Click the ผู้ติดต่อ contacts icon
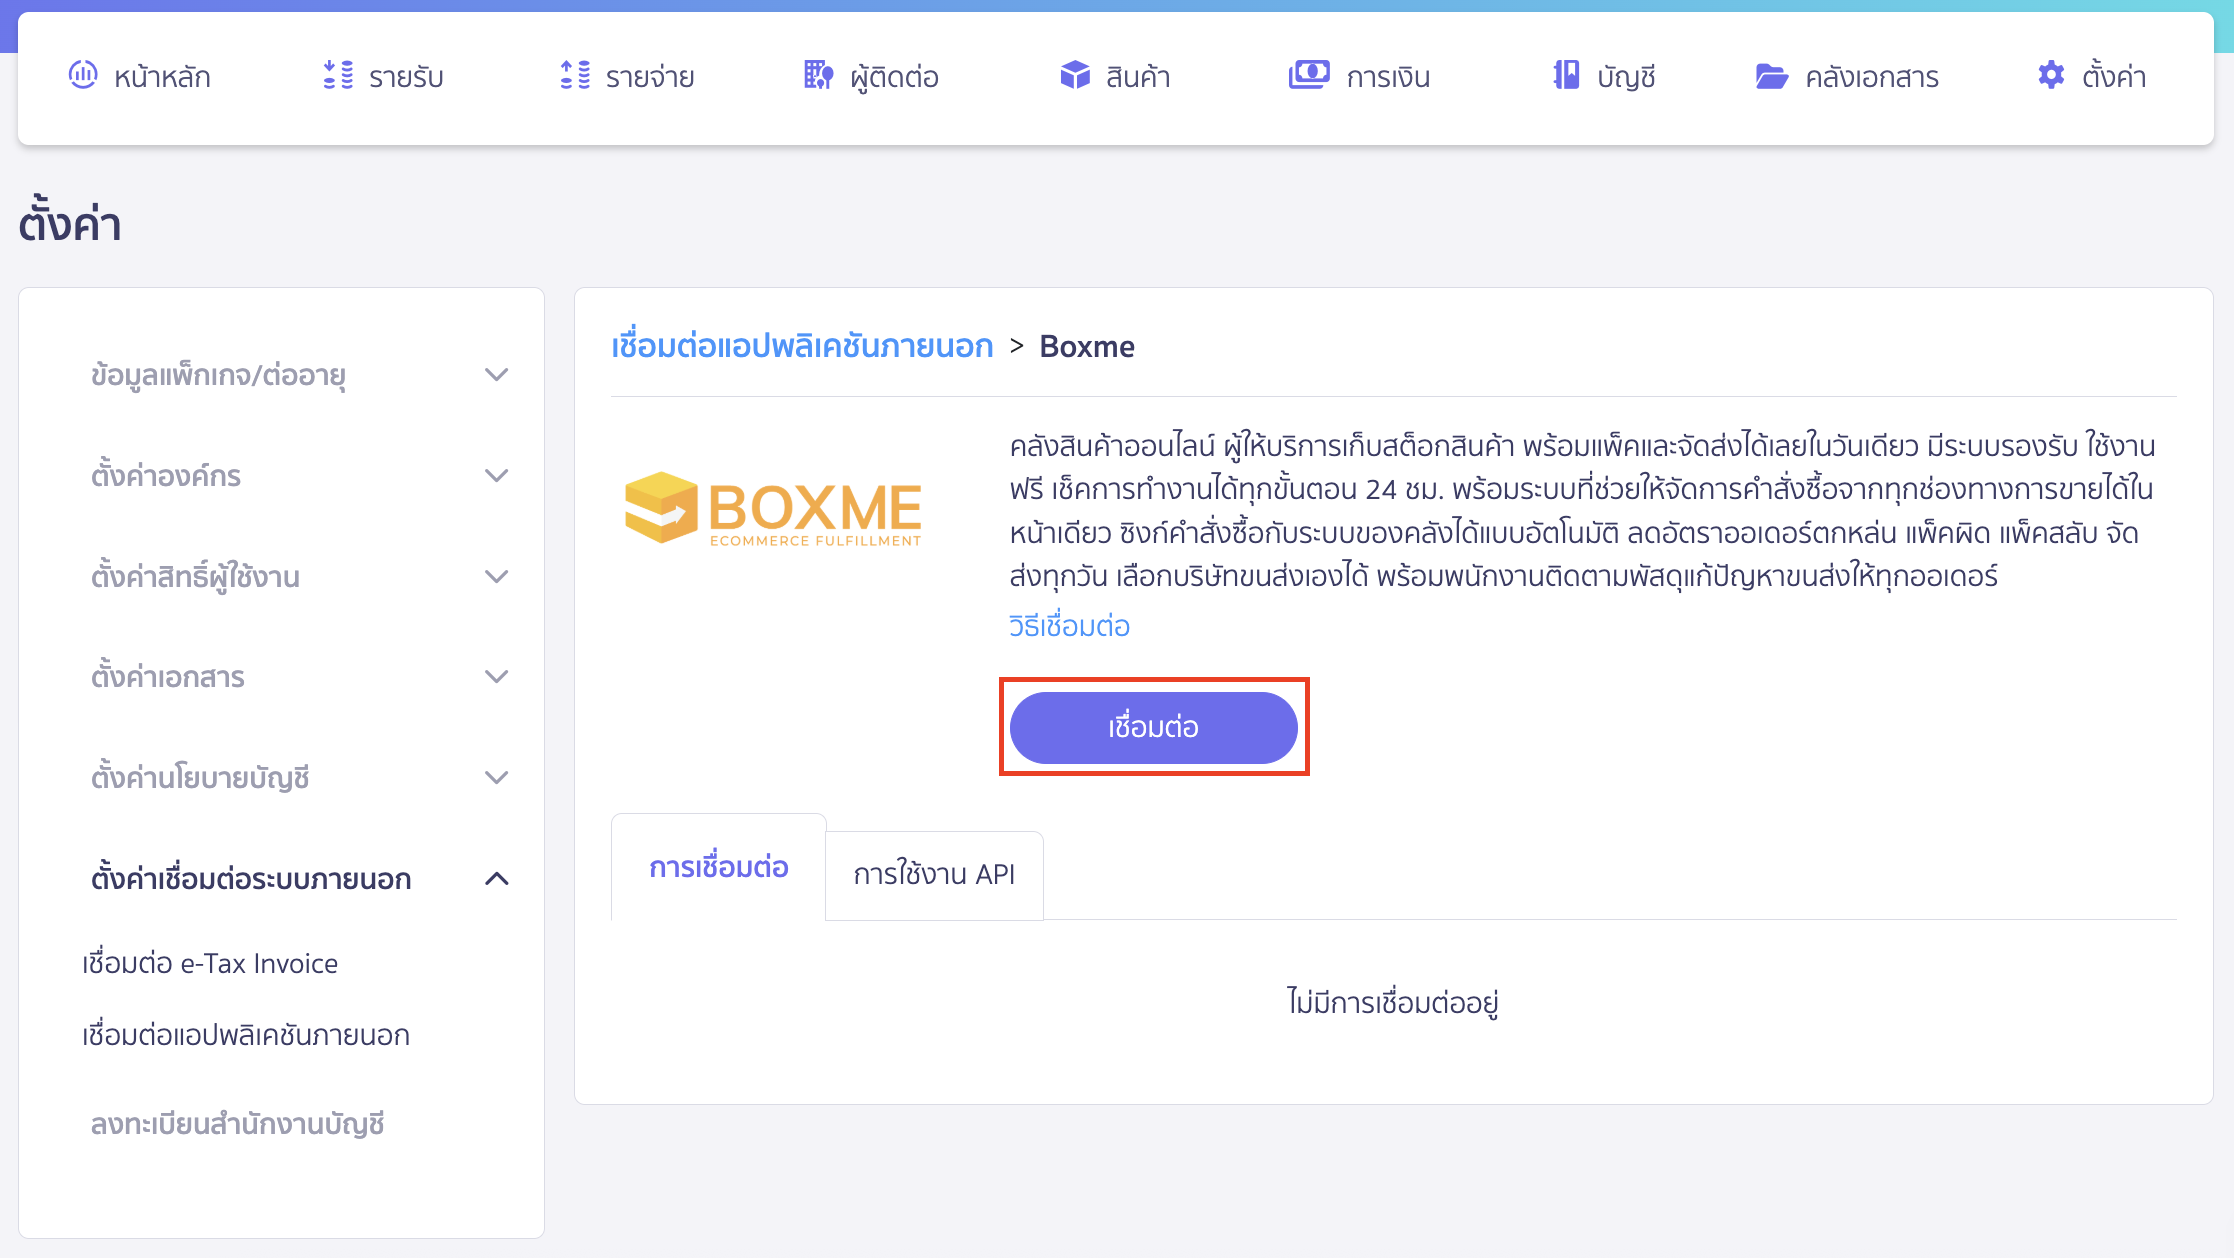This screenshot has width=2234, height=1258. tap(817, 75)
